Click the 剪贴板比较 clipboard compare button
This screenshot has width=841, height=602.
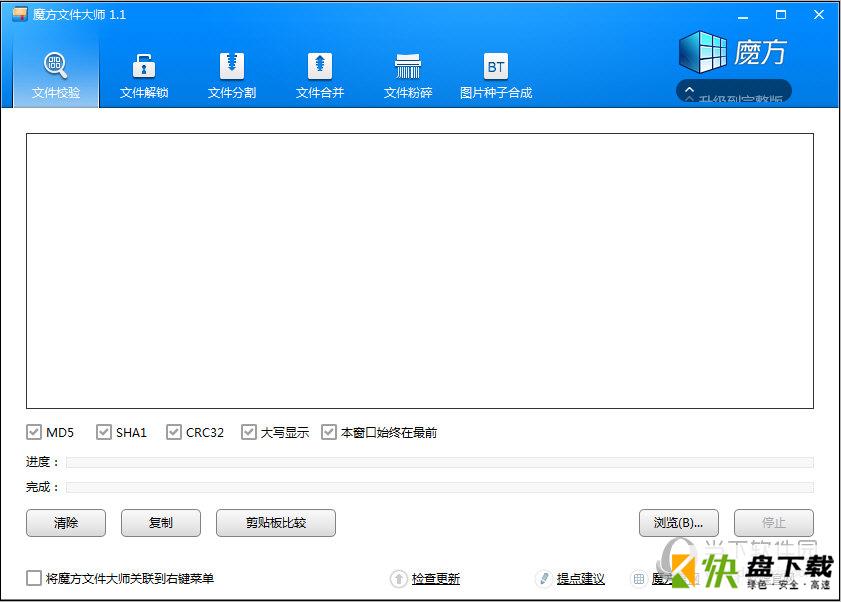tap(276, 523)
